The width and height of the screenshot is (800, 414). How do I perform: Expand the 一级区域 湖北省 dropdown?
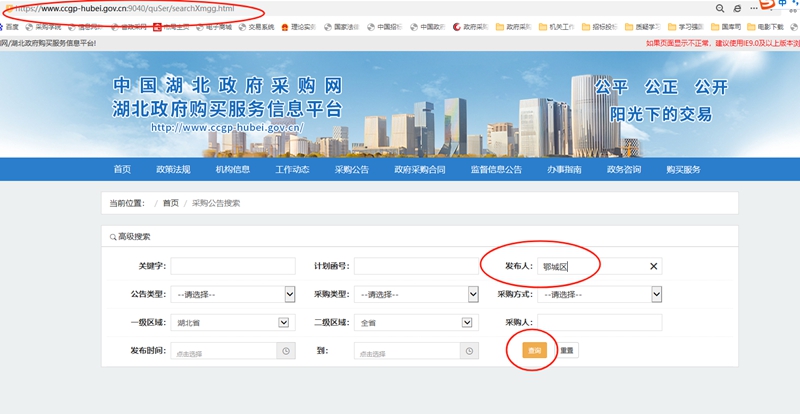pyautogui.click(x=283, y=323)
